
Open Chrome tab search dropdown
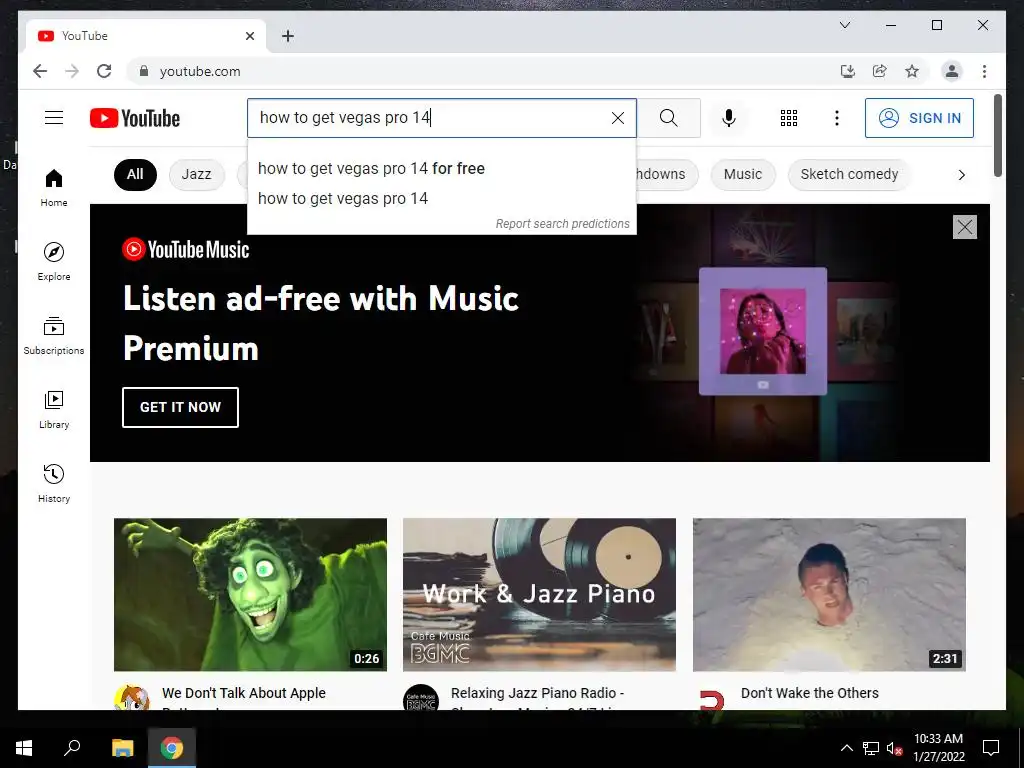tap(844, 25)
